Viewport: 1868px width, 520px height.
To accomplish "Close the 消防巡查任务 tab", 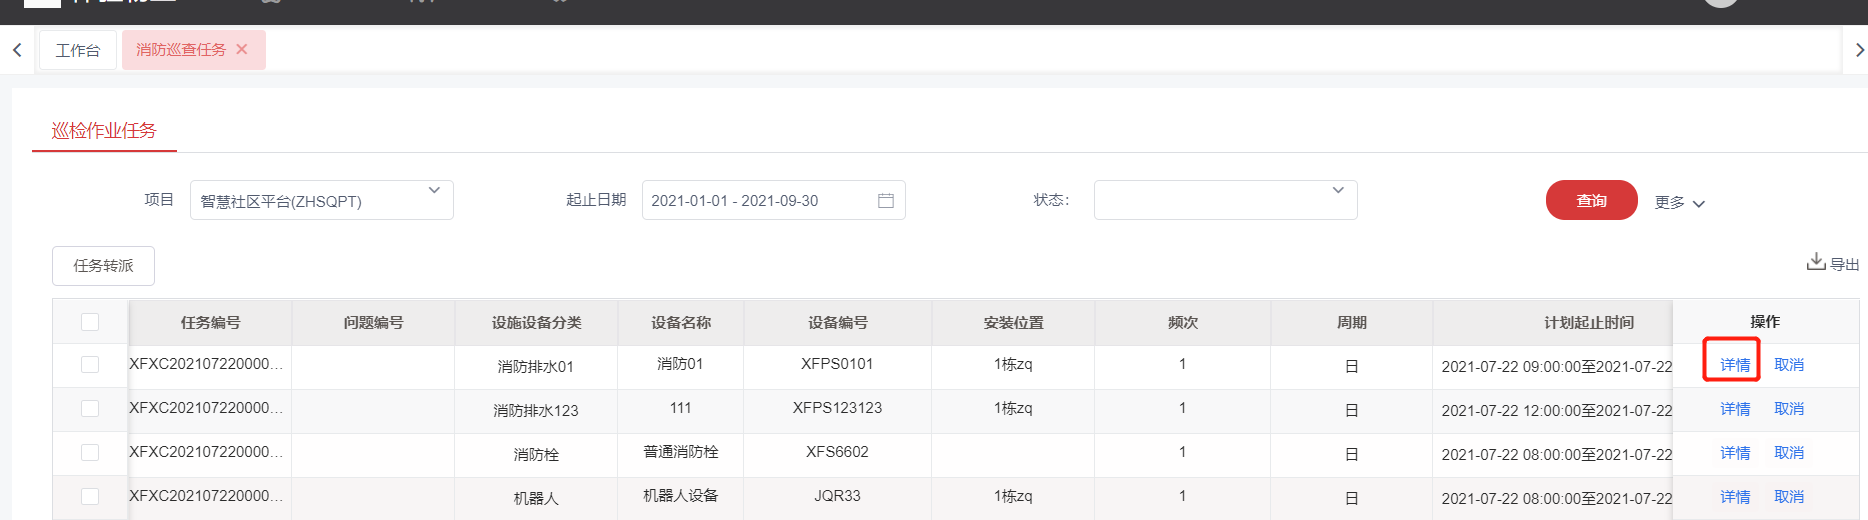I will [x=242, y=49].
